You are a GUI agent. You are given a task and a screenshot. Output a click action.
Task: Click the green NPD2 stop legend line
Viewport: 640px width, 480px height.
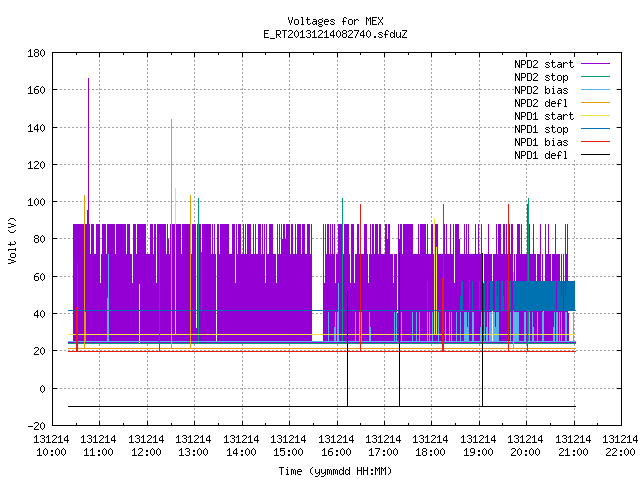[x=596, y=76]
